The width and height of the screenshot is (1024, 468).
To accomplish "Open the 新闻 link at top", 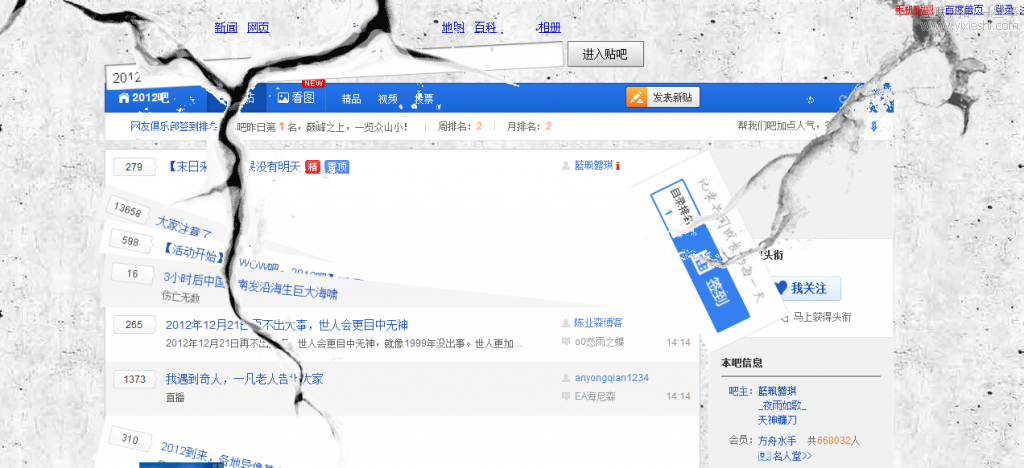I will point(226,27).
